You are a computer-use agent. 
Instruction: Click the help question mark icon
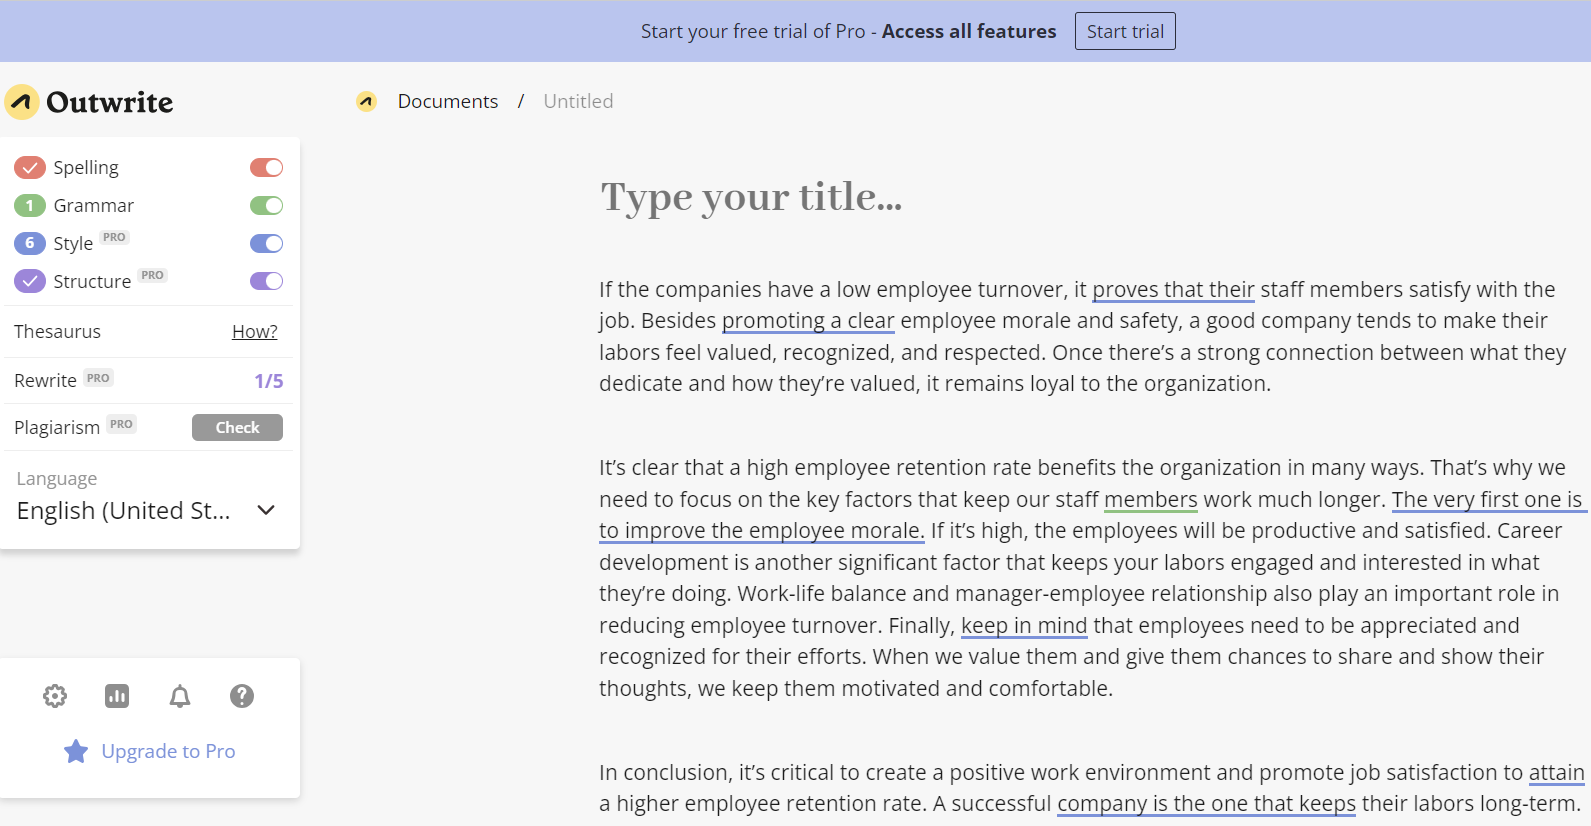242,696
